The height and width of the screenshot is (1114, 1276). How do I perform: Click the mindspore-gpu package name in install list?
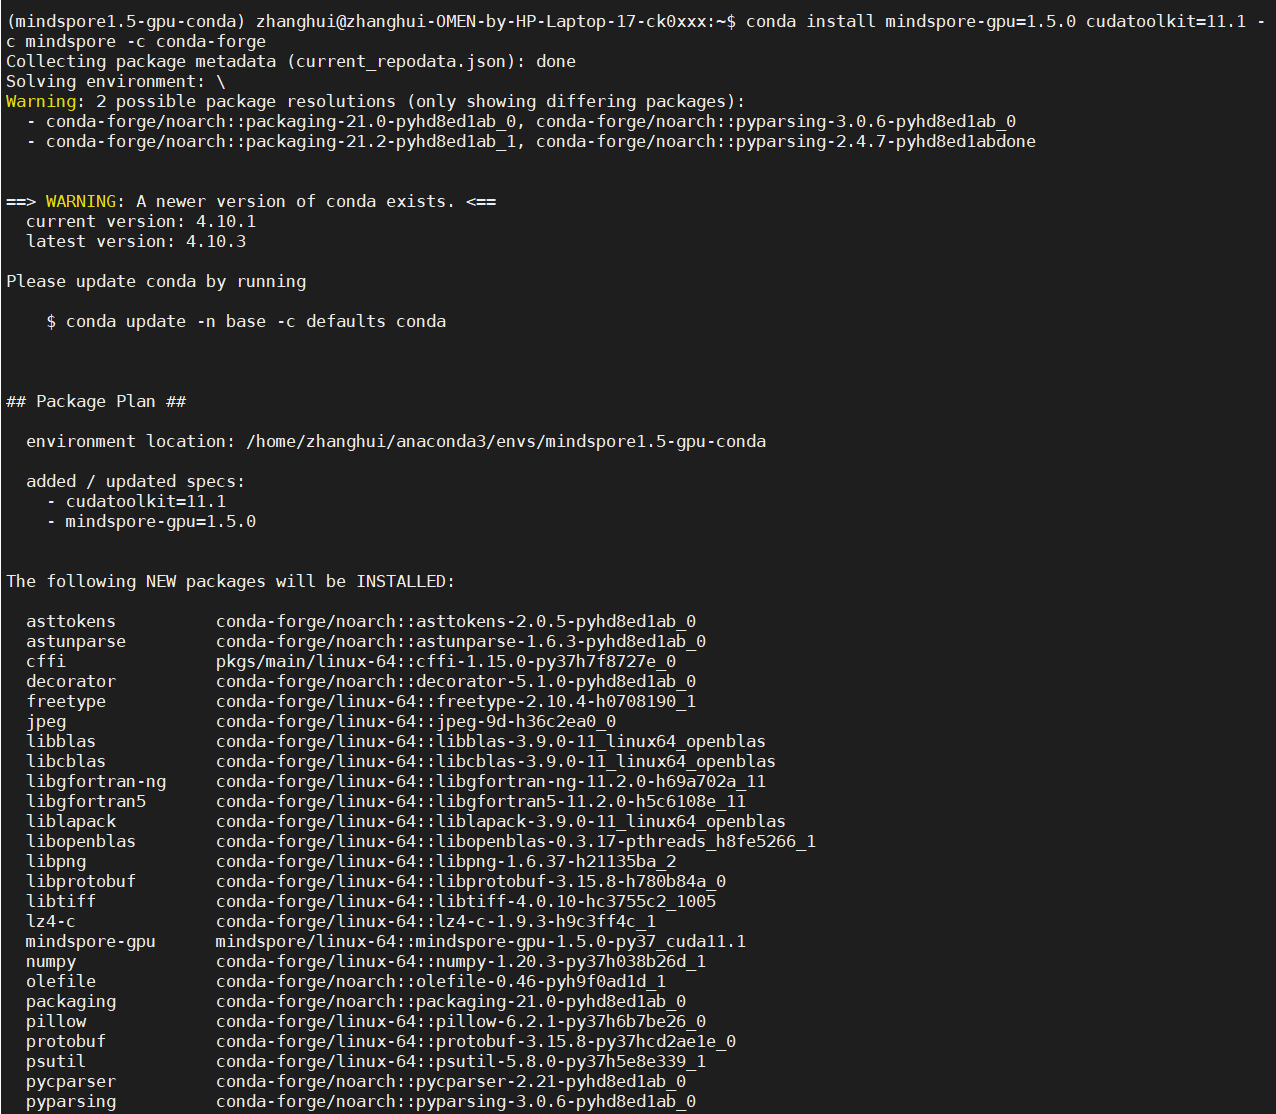point(90,941)
